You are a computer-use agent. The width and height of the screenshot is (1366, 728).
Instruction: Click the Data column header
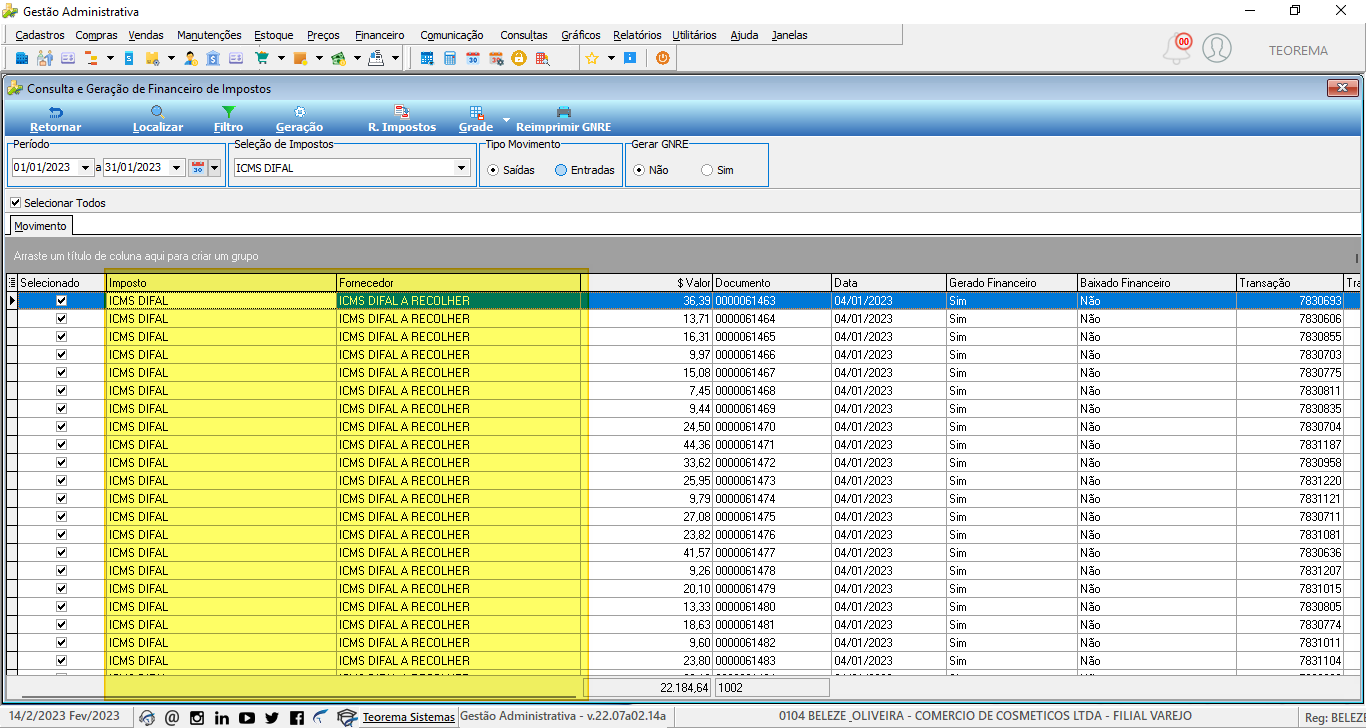click(889, 283)
